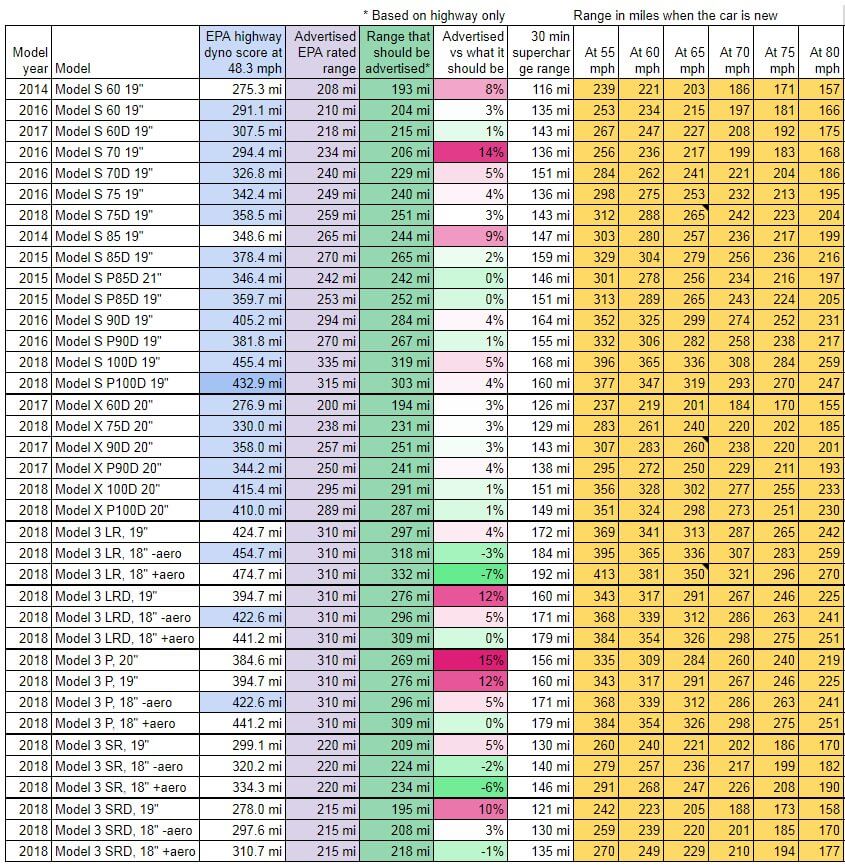
Task: Click the "Model S 60D 19"" cell
Action: click(126, 131)
